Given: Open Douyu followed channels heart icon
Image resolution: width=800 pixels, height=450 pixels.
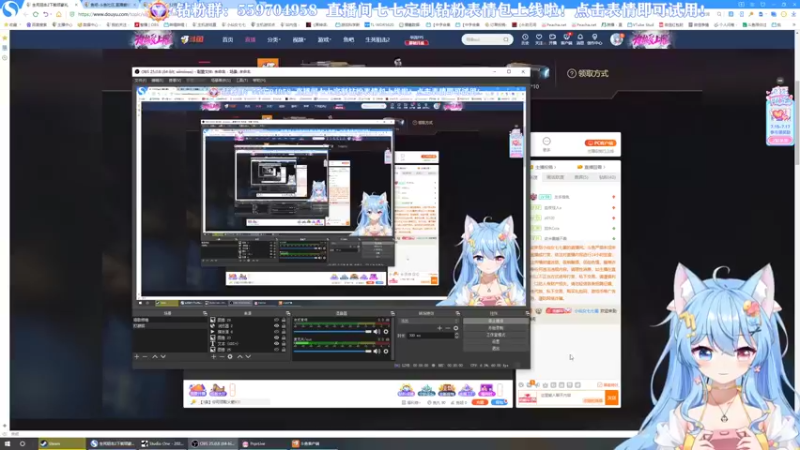Looking at the screenshot, I should pyautogui.click(x=539, y=39).
